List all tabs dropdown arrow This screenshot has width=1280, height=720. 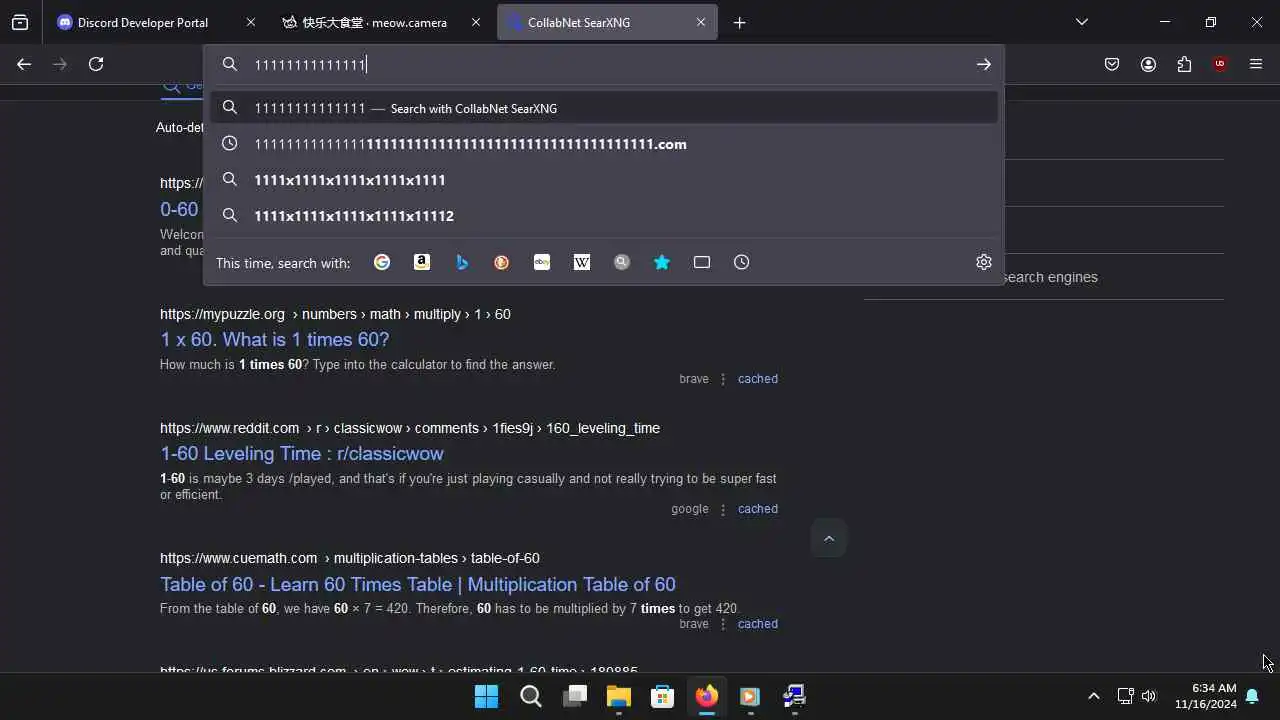1082,22
